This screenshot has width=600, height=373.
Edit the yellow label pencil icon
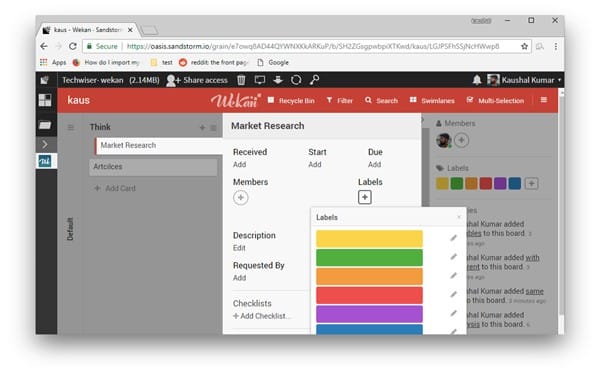[x=453, y=238]
